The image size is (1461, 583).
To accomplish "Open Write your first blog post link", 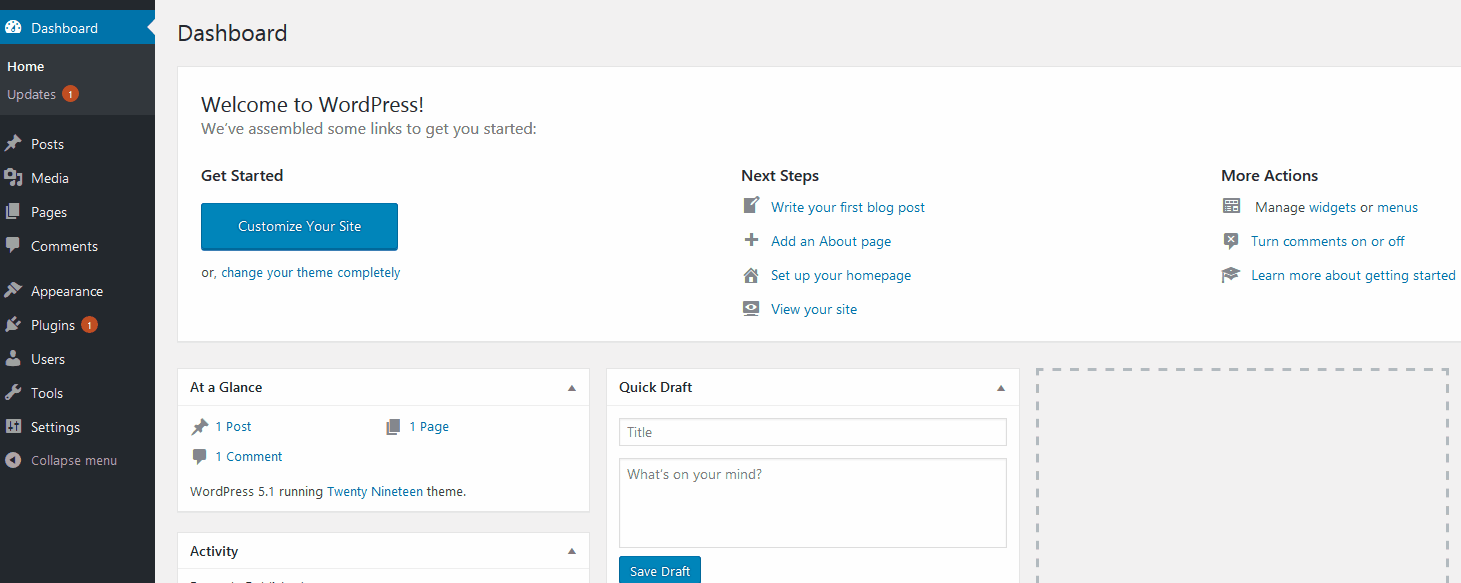I will click(848, 207).
